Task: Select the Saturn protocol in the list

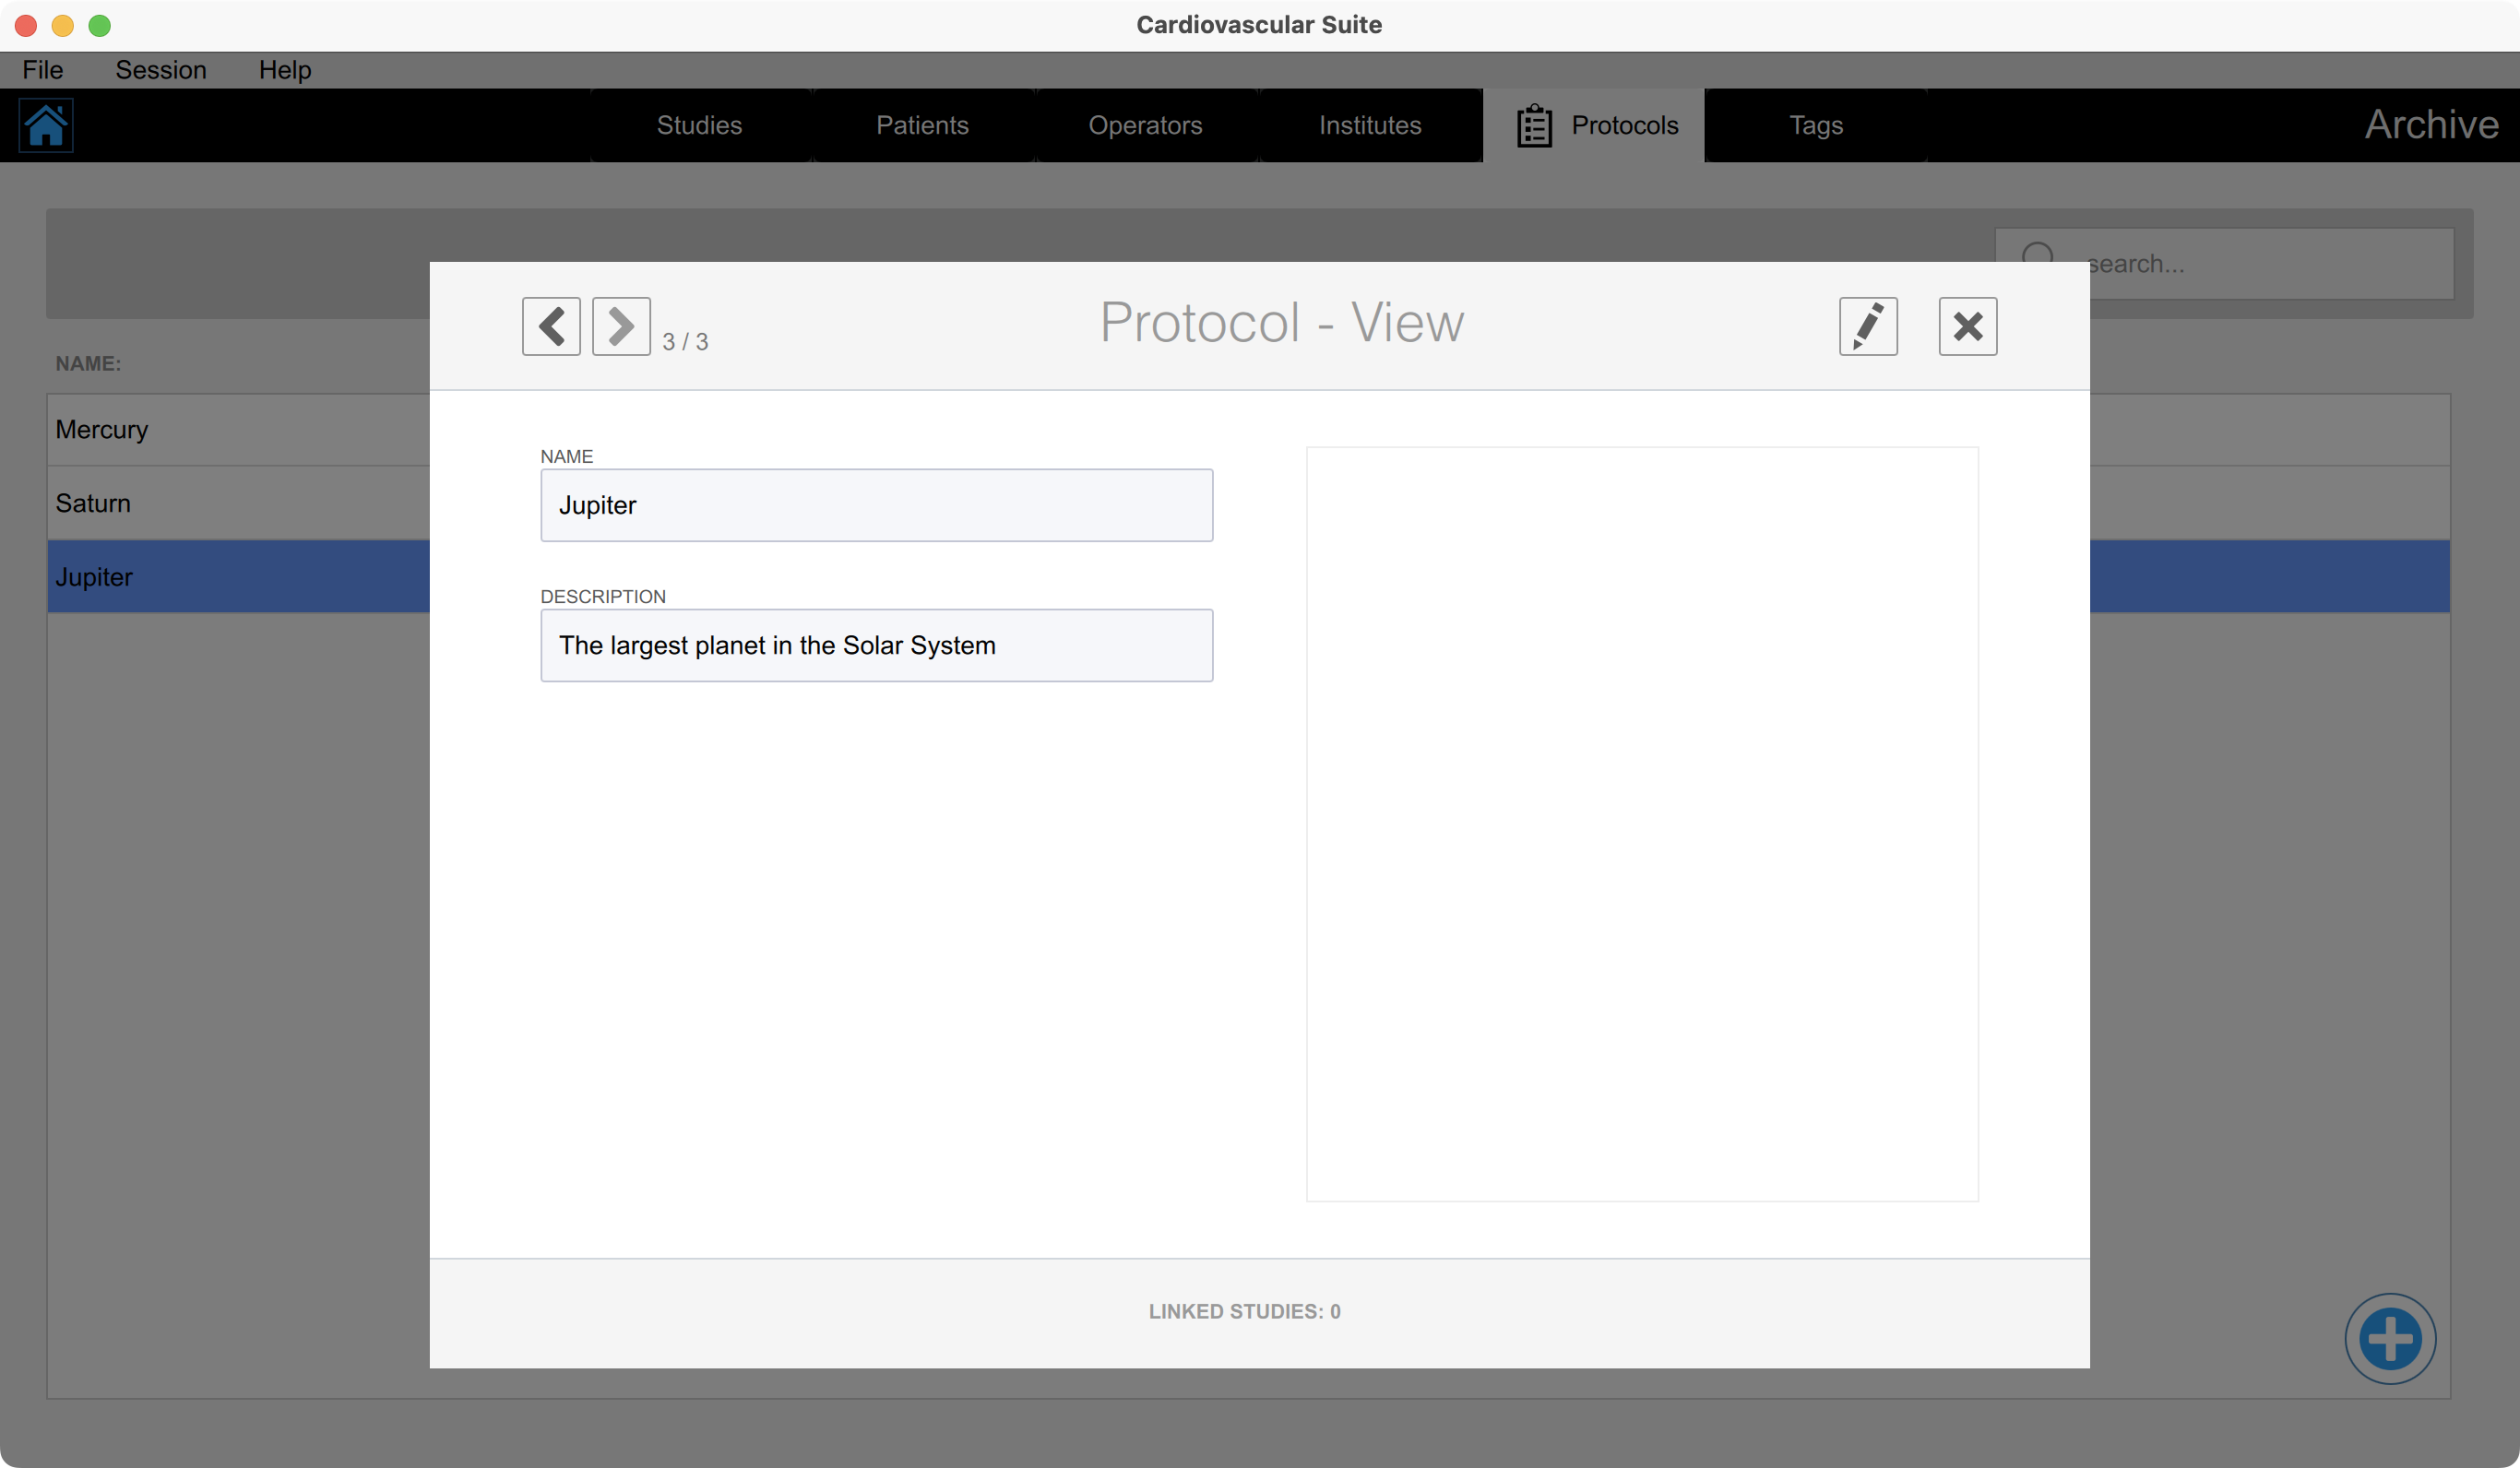Action: [x=200, y=503]
